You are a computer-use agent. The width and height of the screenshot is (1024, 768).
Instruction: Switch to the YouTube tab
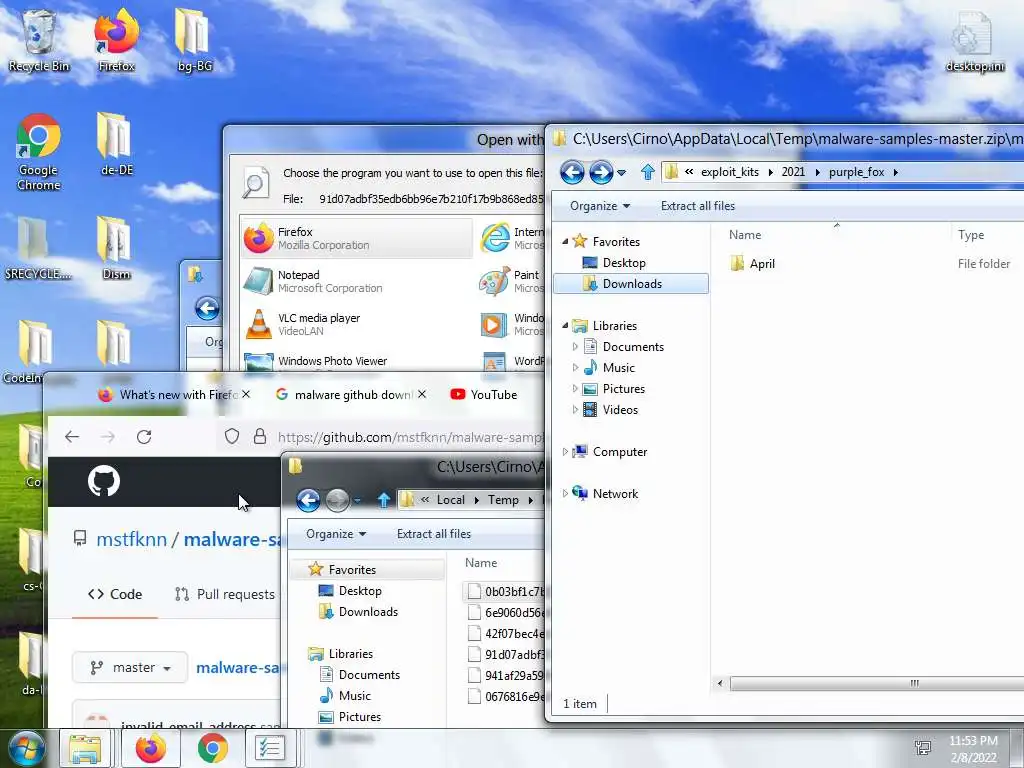point(484,394)
